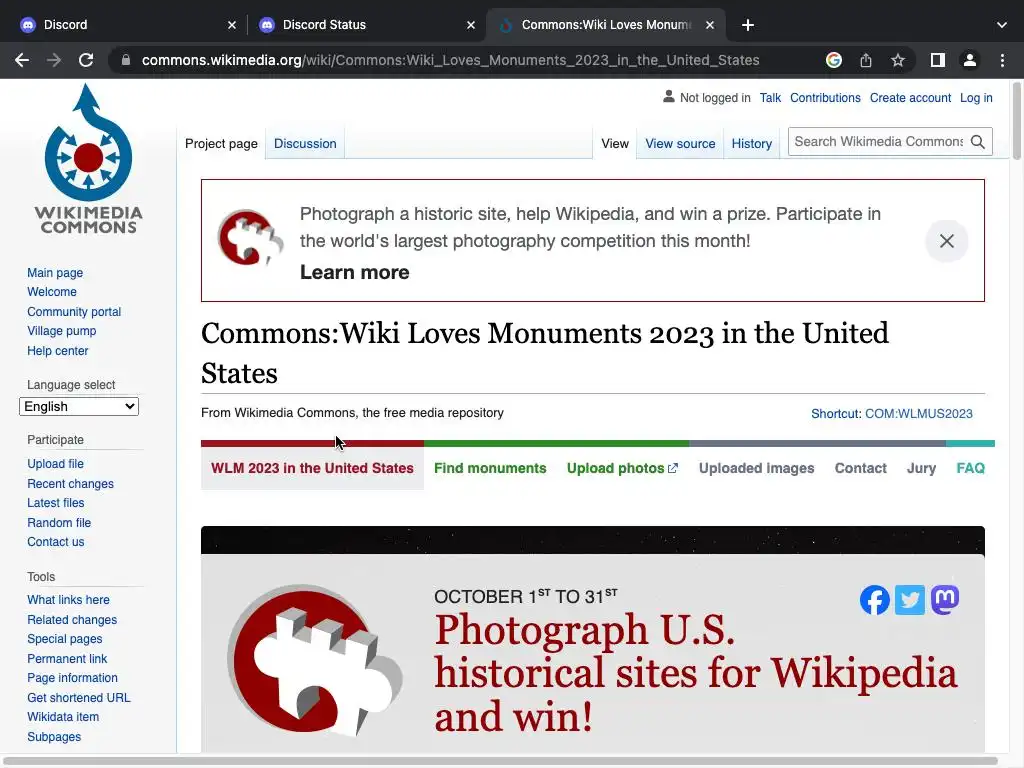Close the Discord tab
Image resolution: width=1024 pixels, height=768 pixels.
pos(232,25)
